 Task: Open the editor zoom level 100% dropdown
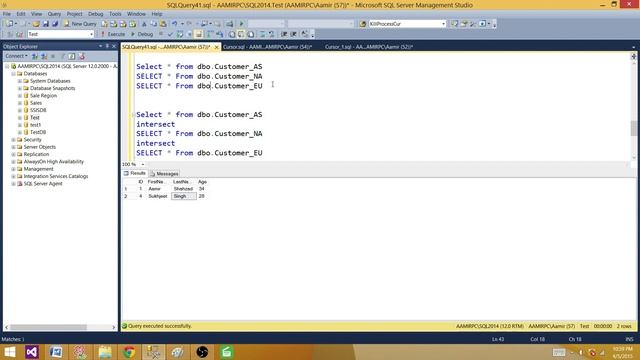[x=143, y=164]
